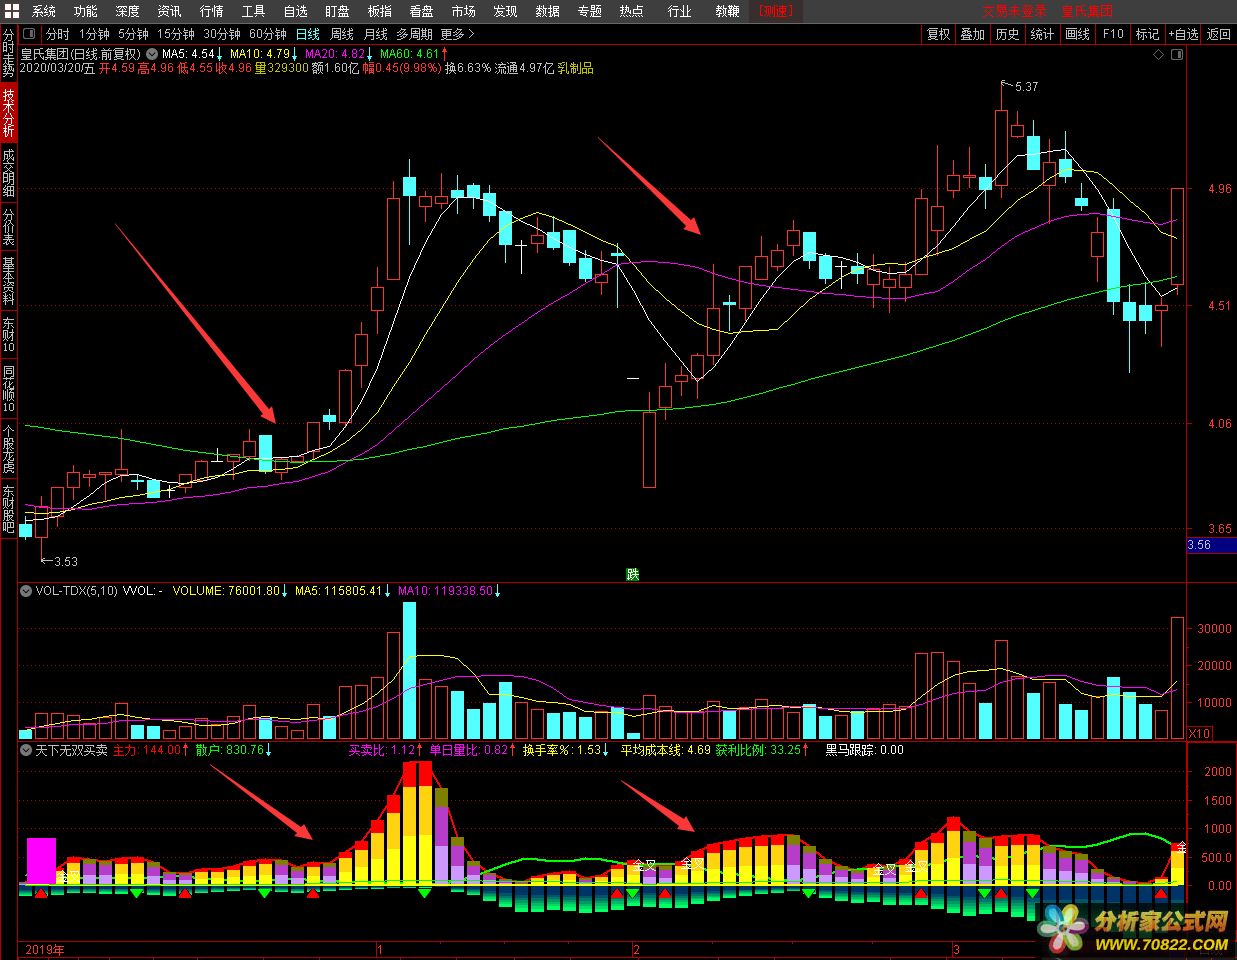Expand the 天下无双买卖 indicator dropdown arrow
The image size is (1237, 960).
tap(26, 749)
